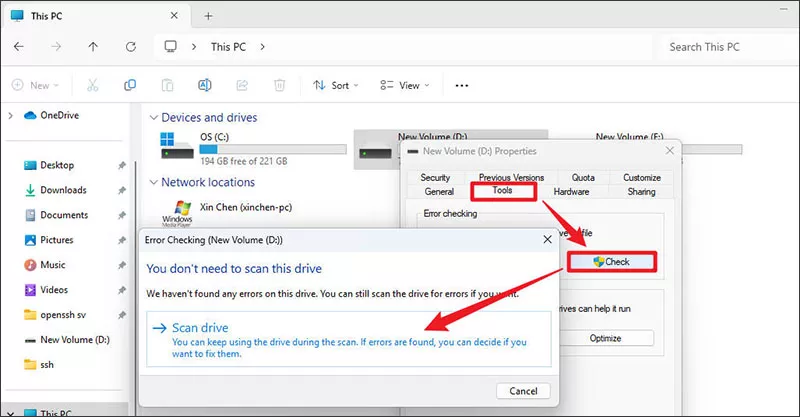Click the pin icon beside Videos

click(121, 290)
